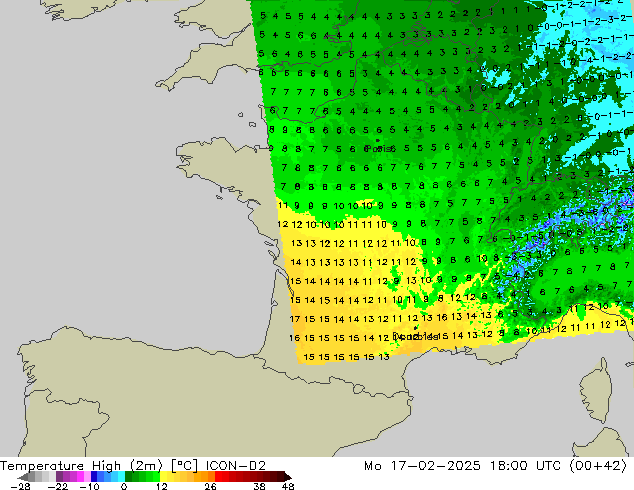634x490 pixels.
Task: Click the Paris city label on the map
Action: pyautogui.click(x=379, y=149)
